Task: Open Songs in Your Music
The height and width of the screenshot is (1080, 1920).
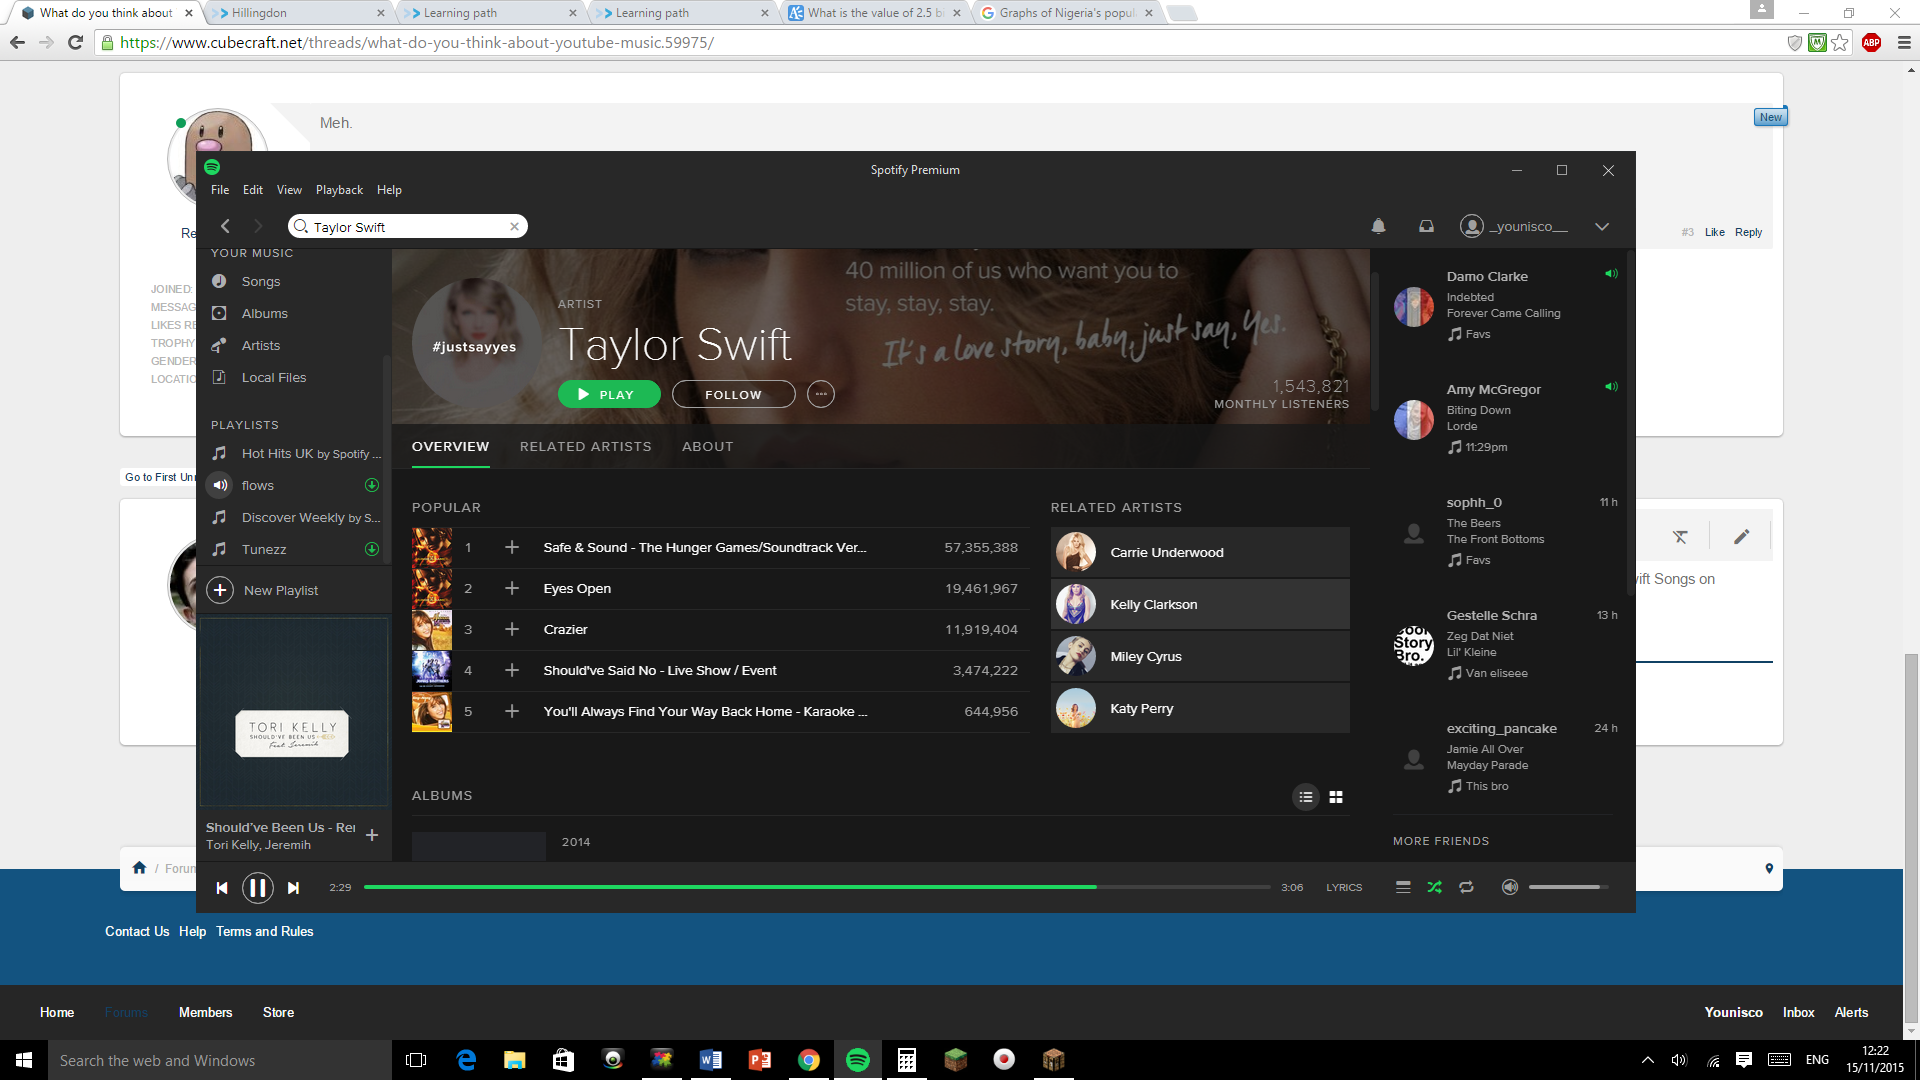Action: (260, 281)
